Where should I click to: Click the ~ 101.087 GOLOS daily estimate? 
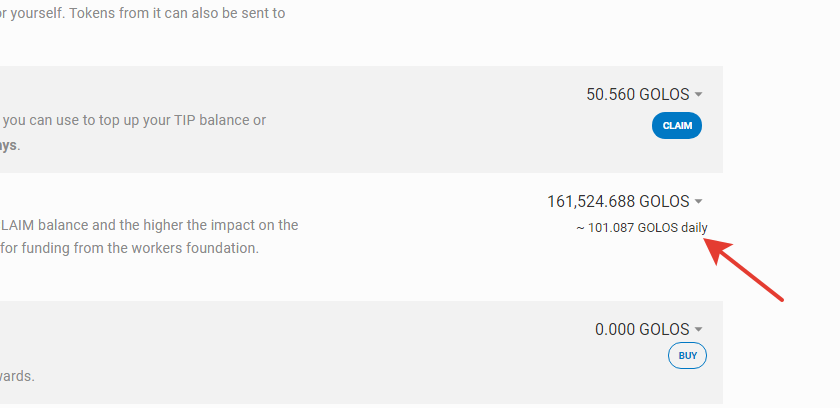641,227
